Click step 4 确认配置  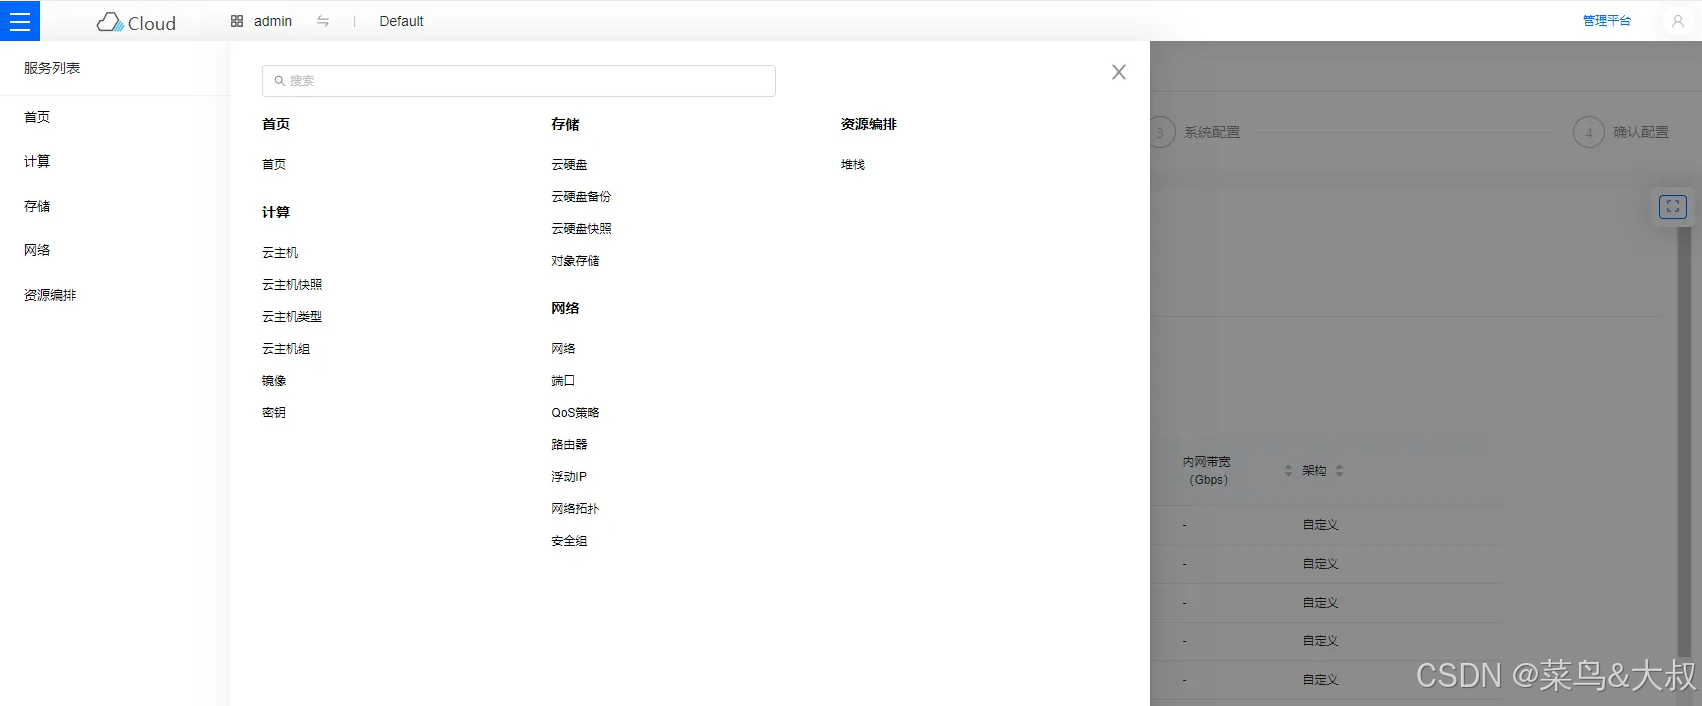pos(1621,132)
